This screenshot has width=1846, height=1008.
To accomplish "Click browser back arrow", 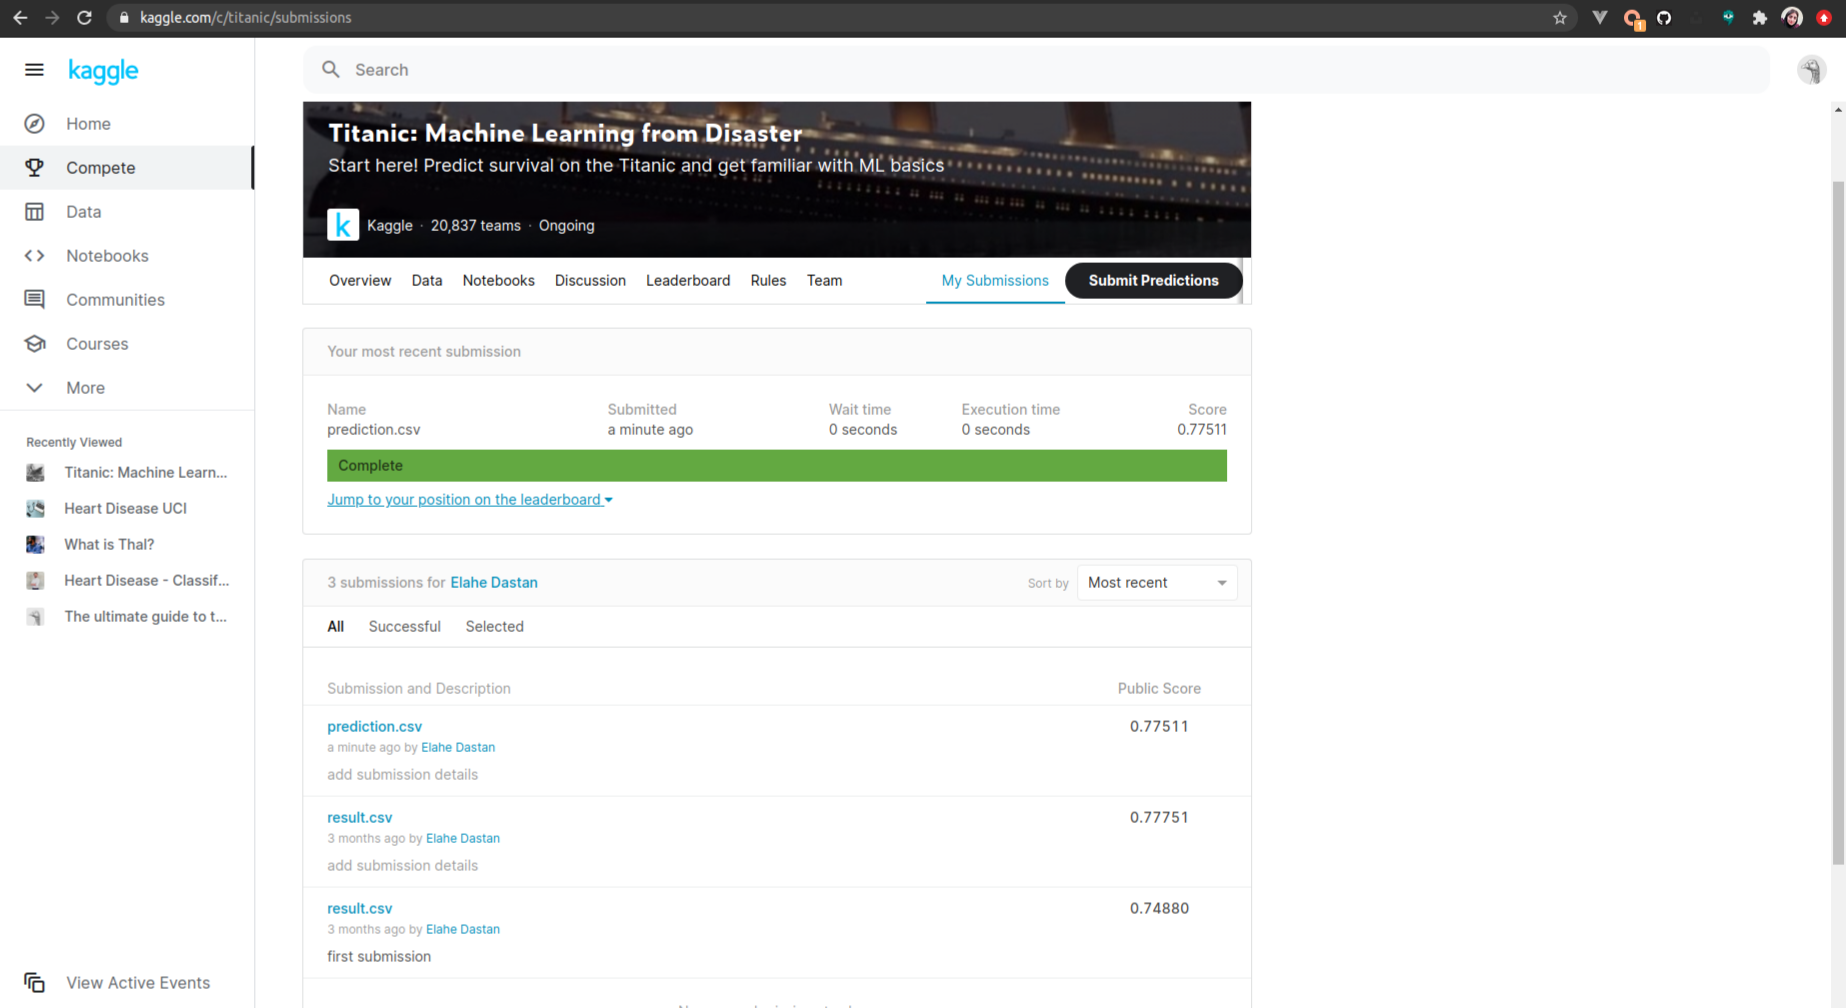I will click(x=20, y=18).
